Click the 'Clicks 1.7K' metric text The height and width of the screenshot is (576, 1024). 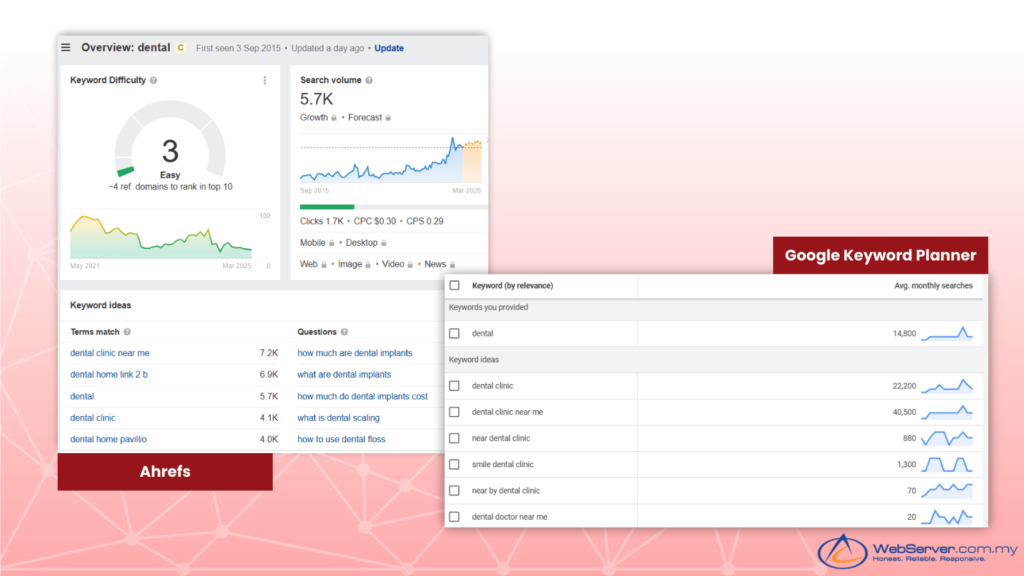pos(321,221)
